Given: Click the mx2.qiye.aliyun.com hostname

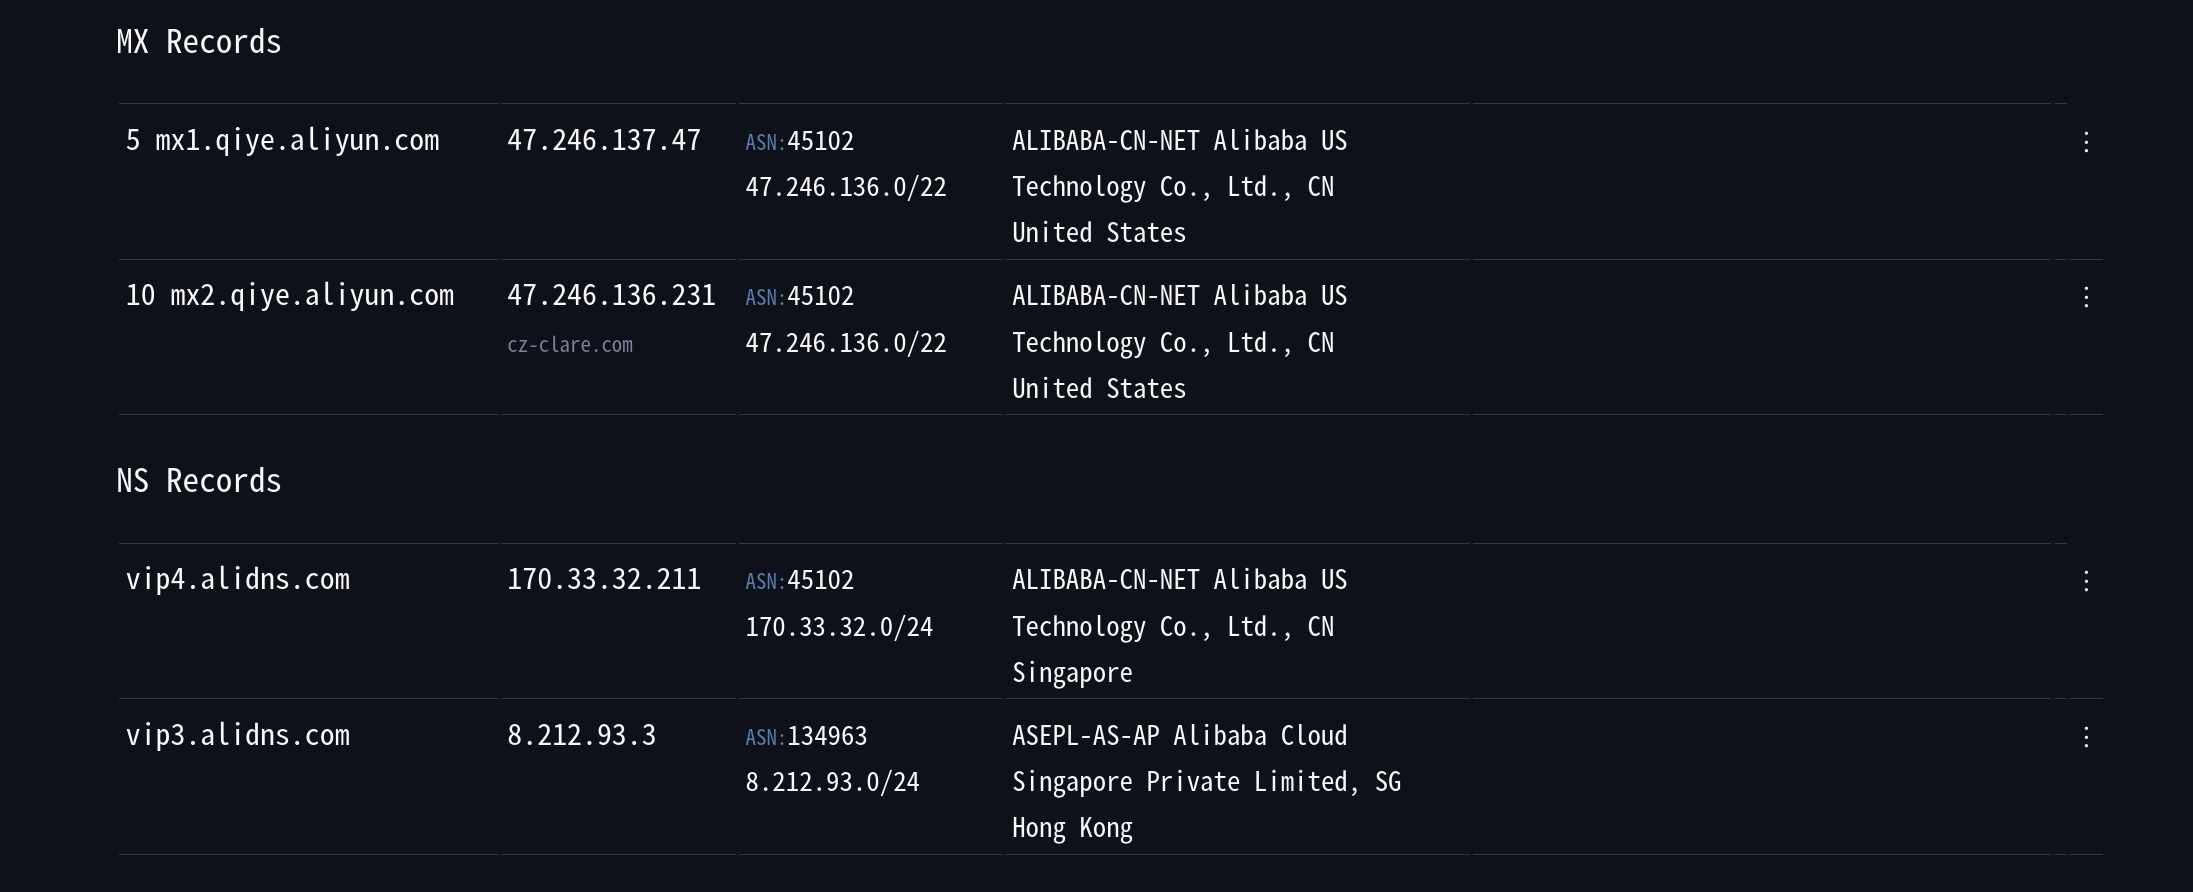Looking at the screenshot, I should [311, 296].
